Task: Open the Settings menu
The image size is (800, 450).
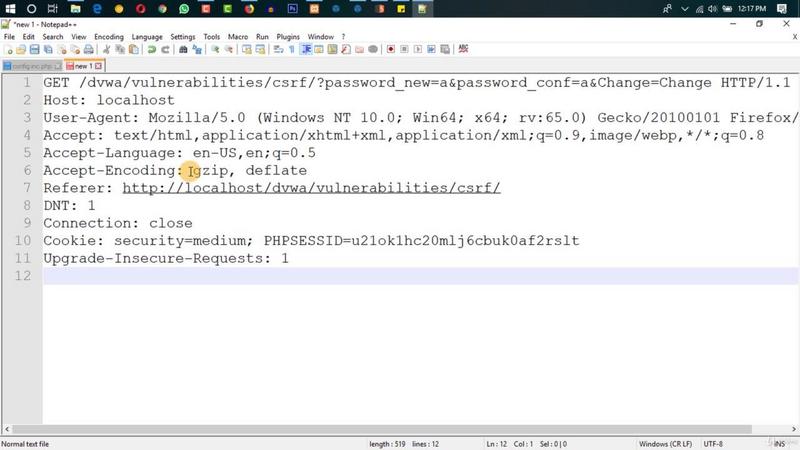Action: (x=183, y=37)
